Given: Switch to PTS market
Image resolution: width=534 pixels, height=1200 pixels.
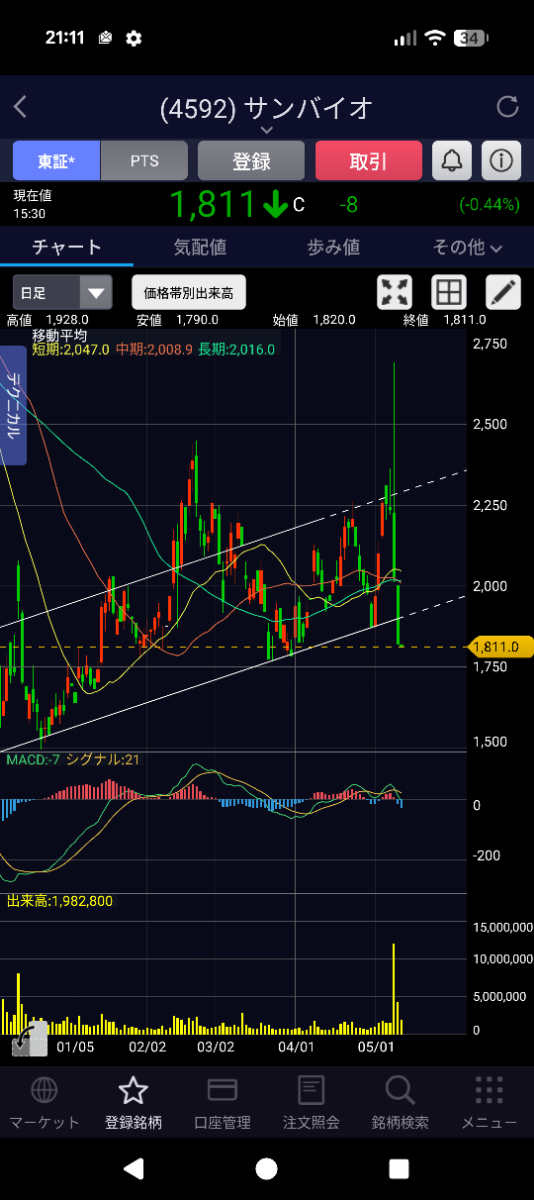Looking at the screenshot, I should point(145,160).
